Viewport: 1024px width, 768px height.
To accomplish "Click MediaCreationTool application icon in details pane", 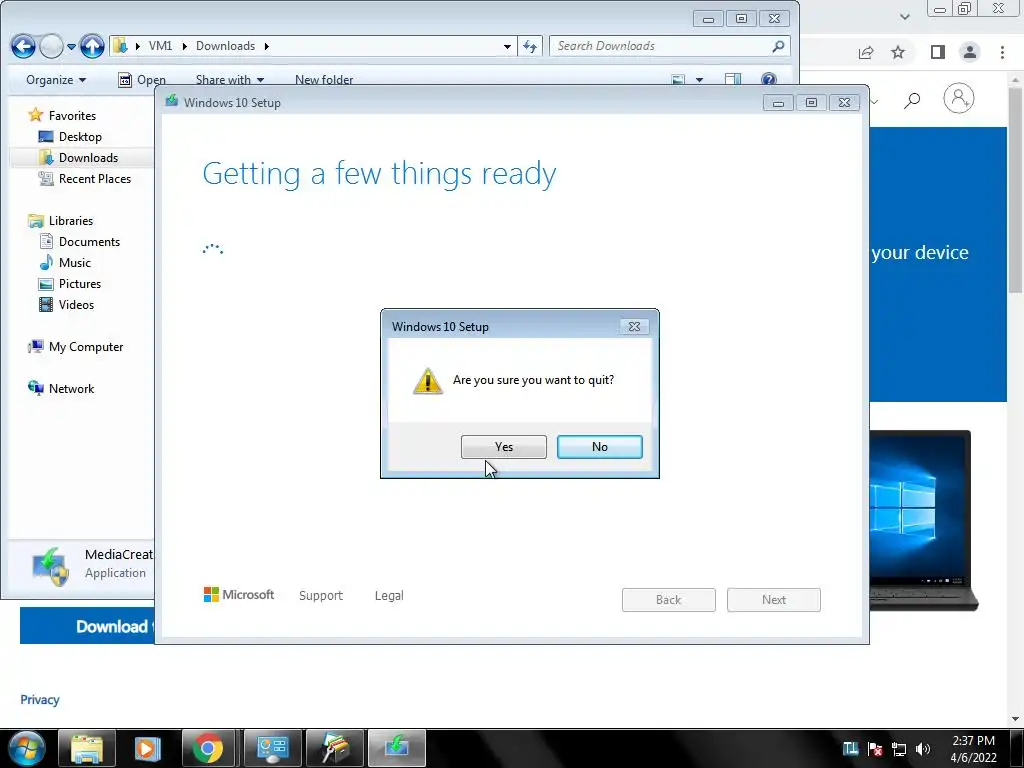I will tap(51, 566).
